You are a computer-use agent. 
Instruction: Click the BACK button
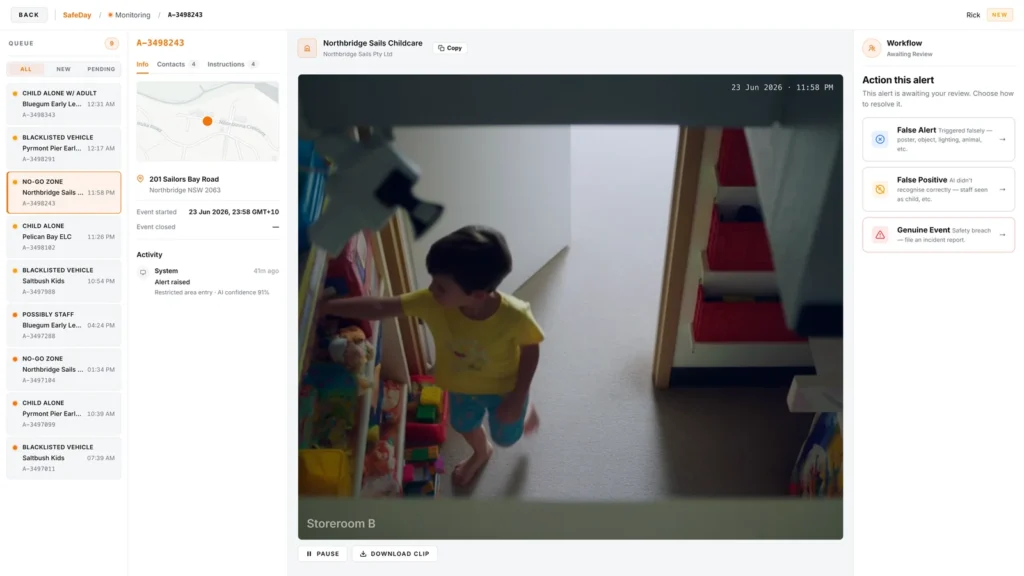[x=29, y=14]
